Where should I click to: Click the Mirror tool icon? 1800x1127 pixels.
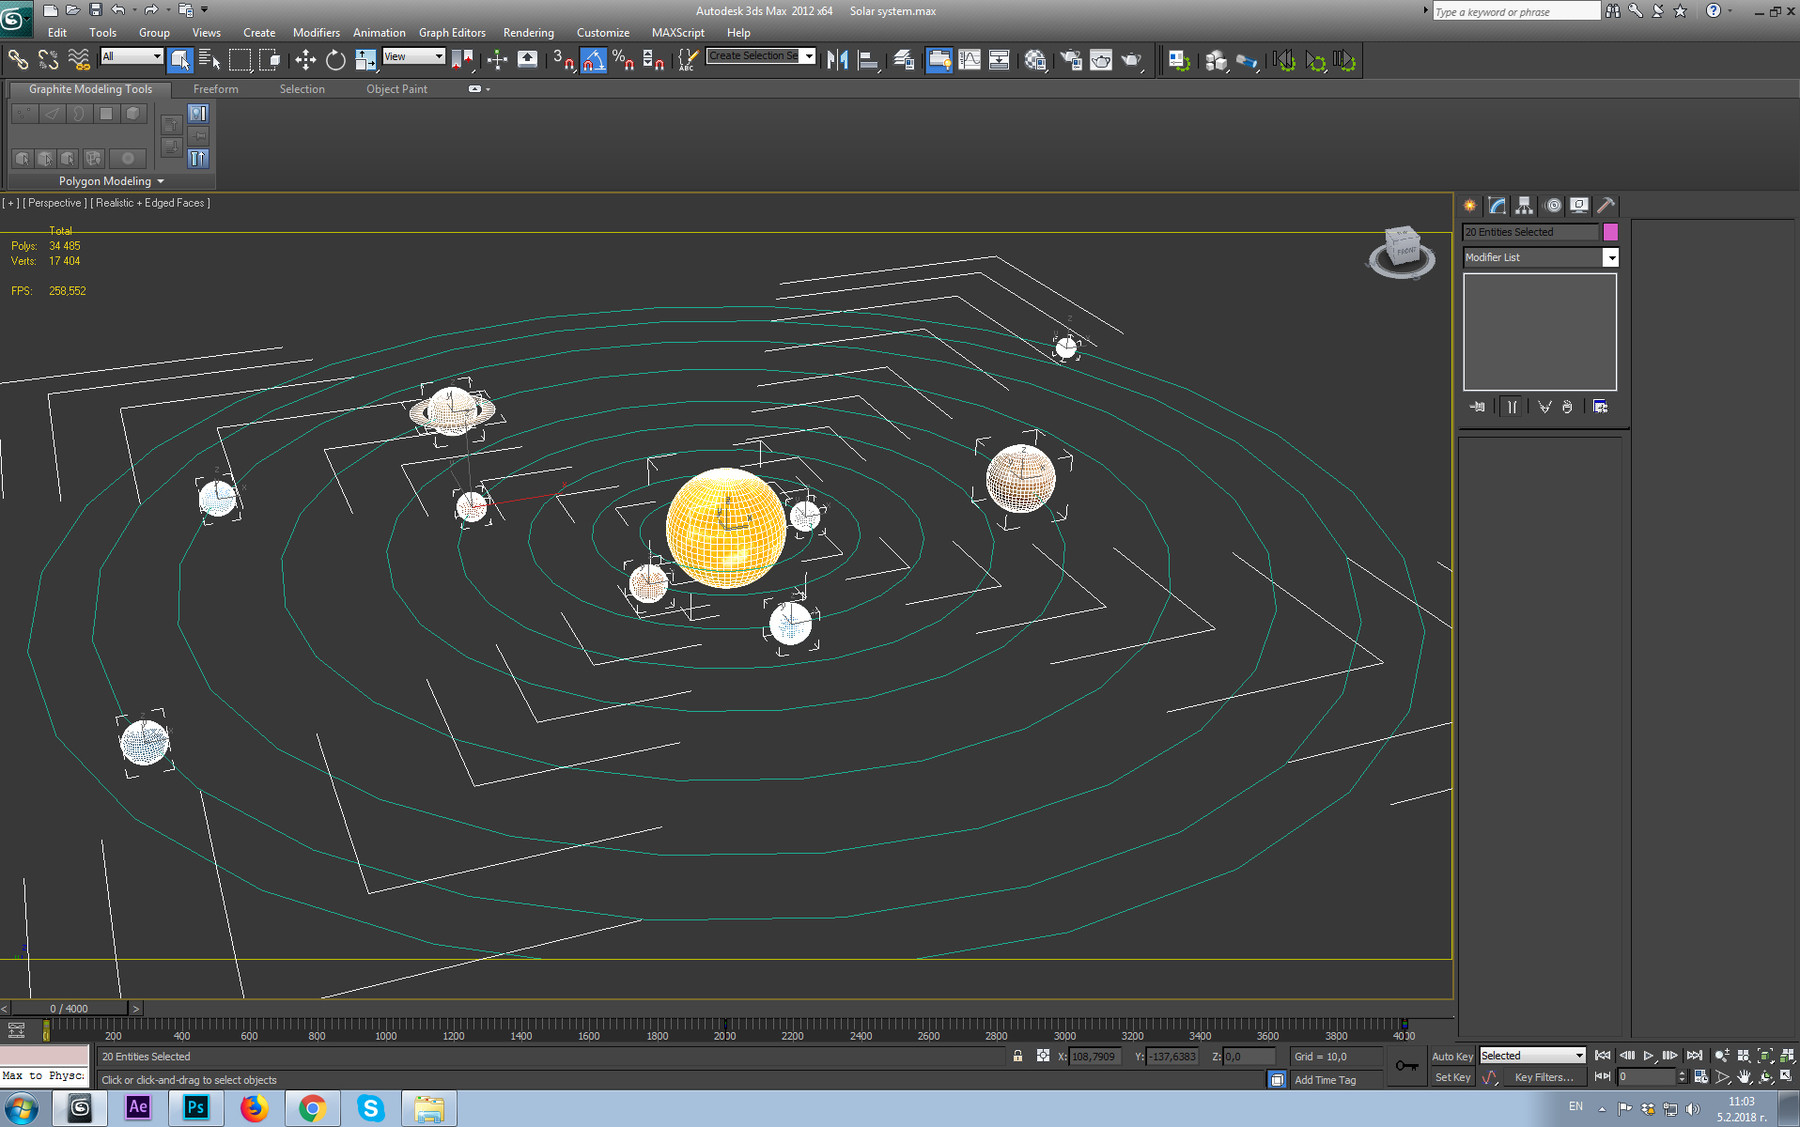837,60
